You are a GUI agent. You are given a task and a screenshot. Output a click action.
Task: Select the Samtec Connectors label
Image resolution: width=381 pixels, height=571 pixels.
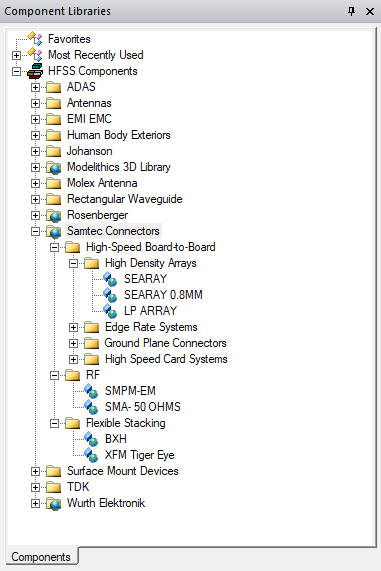pos(113,231)
